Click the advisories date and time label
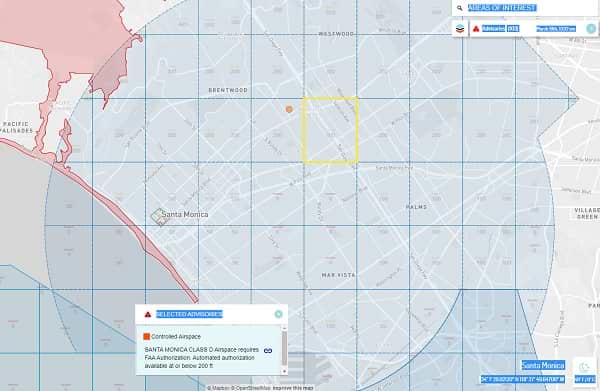Viewport: 600px width, 391px height. tap(556, 29)
